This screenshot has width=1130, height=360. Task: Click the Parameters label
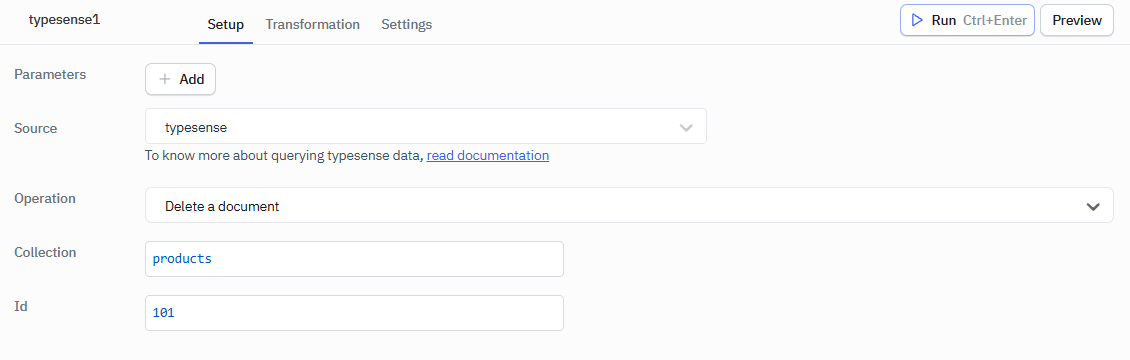pyautogui.click(x=50, y=74)
